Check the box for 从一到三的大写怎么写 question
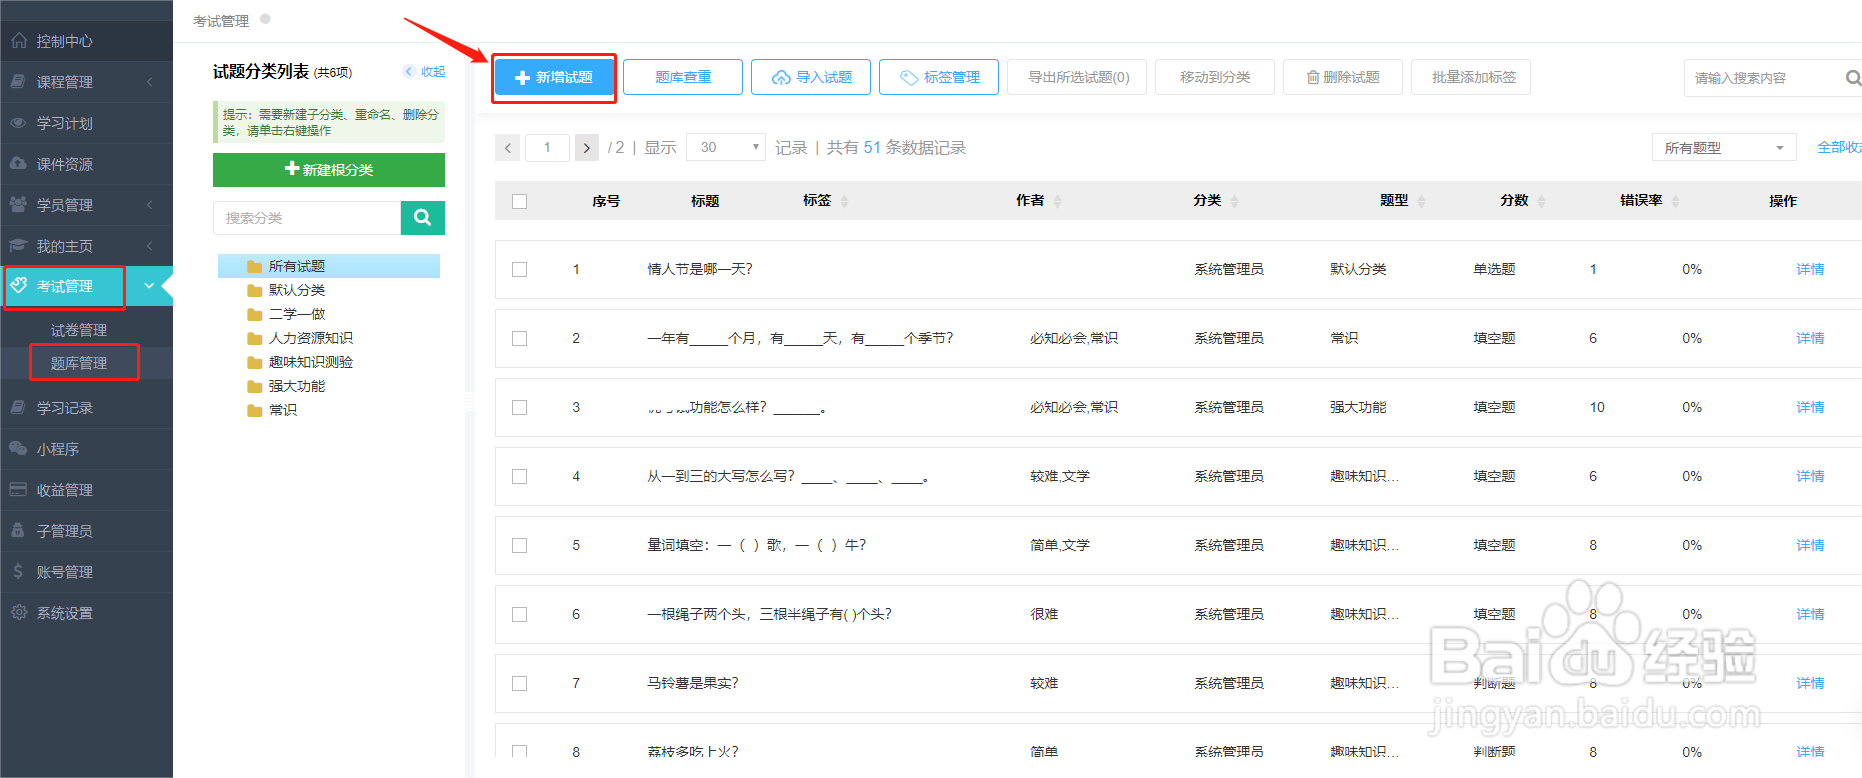Viewport: 1862px width, 778px height. coord(519,476)
